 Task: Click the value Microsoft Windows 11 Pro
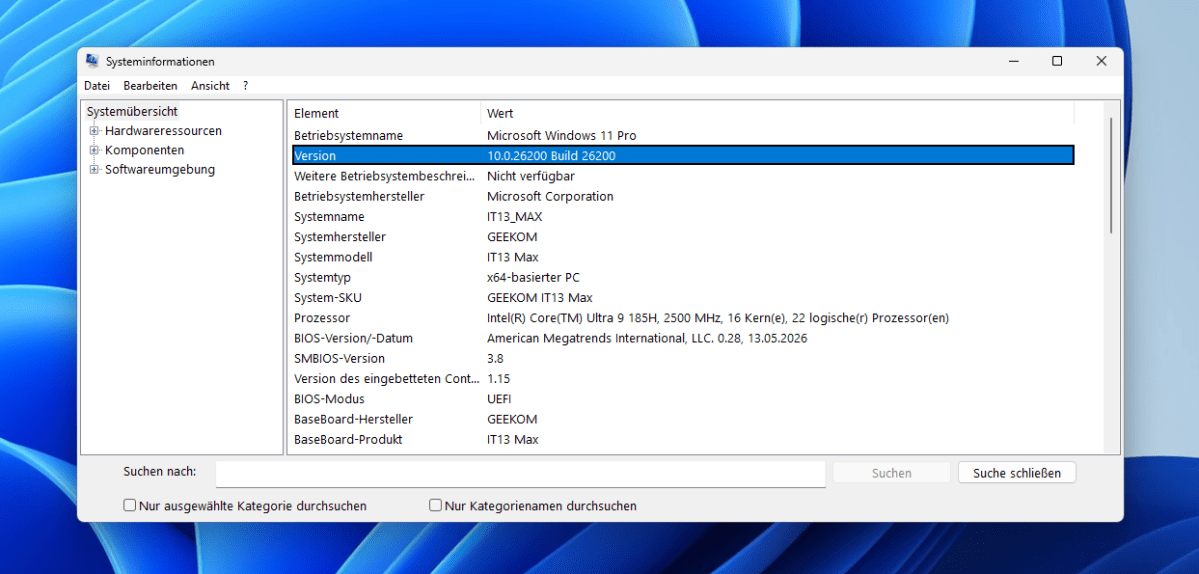pos(562,135)
